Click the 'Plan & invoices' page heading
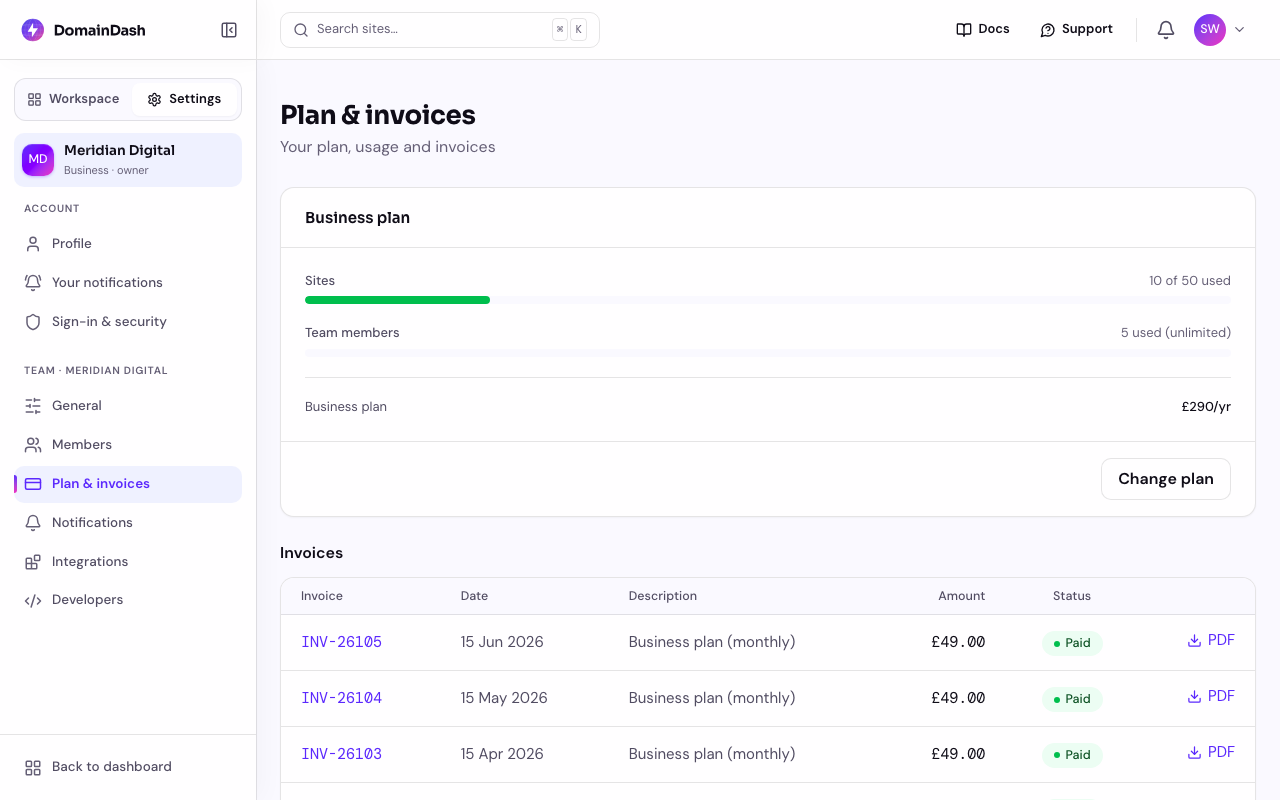Viewport: 1280px width, 800px height. click(378, 115)
